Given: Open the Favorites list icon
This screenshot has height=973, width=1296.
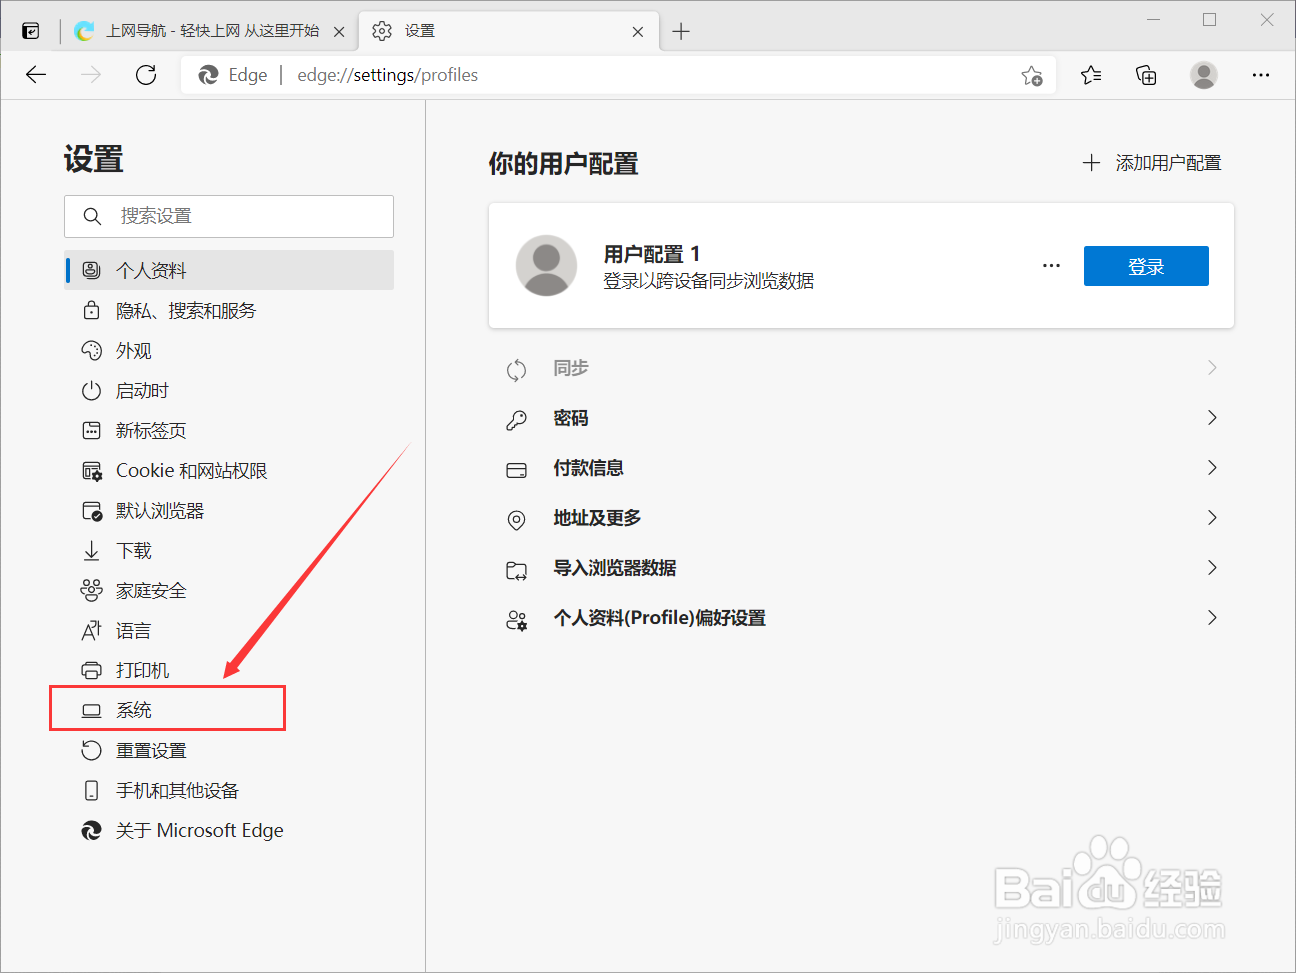Looking at the screenshot, I should pos(1091,75).
